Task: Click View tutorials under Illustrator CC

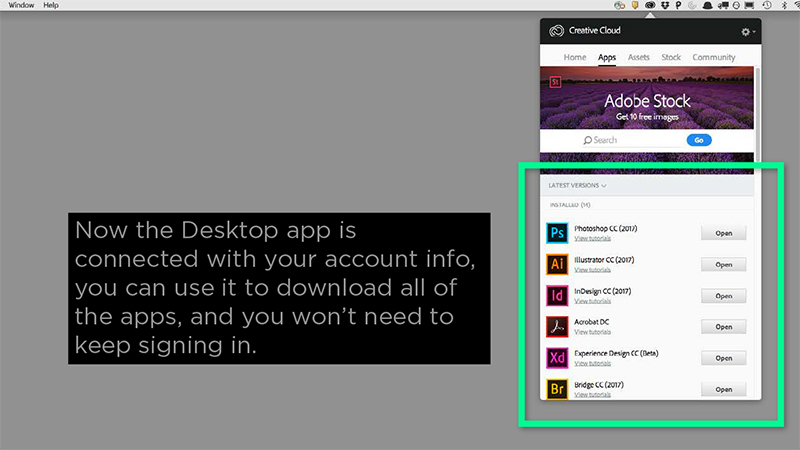Action: point(592,270)
